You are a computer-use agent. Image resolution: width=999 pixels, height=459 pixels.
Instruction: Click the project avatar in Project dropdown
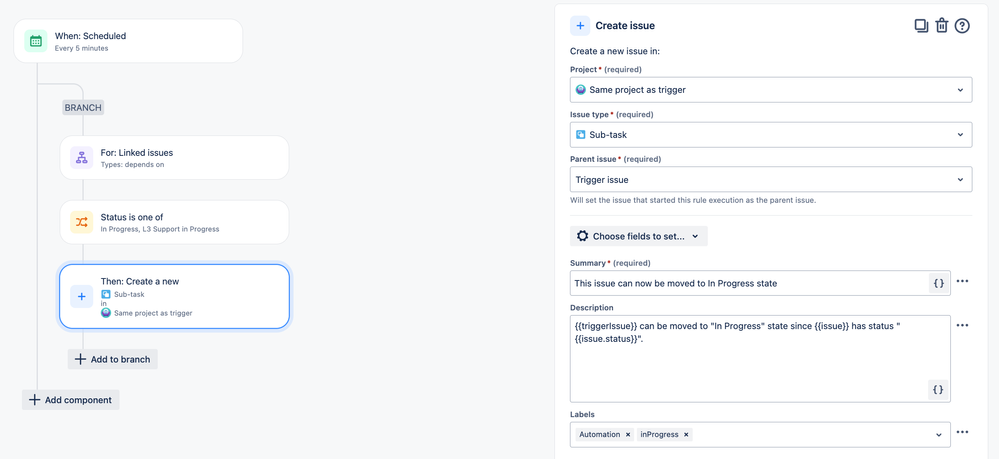click(x=580, y=90)
